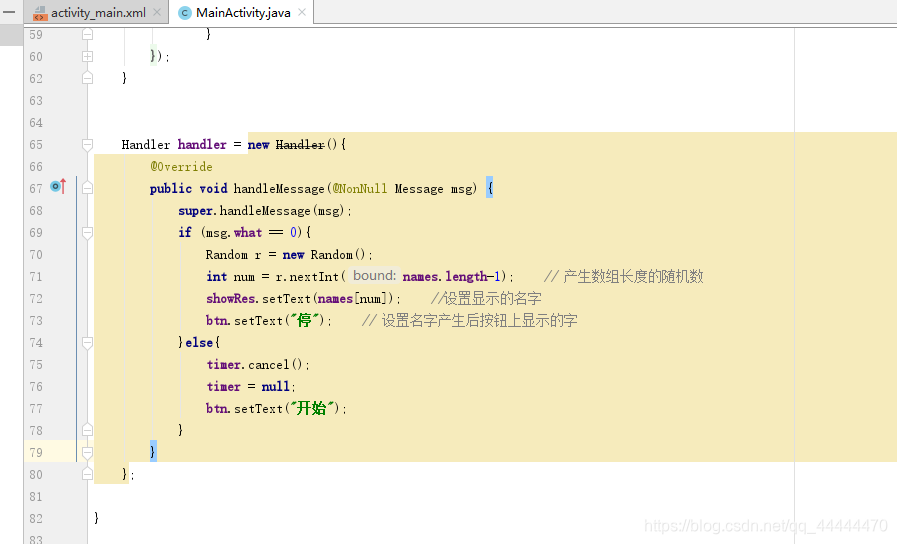Click line number 71 in the gutter
The height and width of the screenshot is (544, 897).
(36, 277)
